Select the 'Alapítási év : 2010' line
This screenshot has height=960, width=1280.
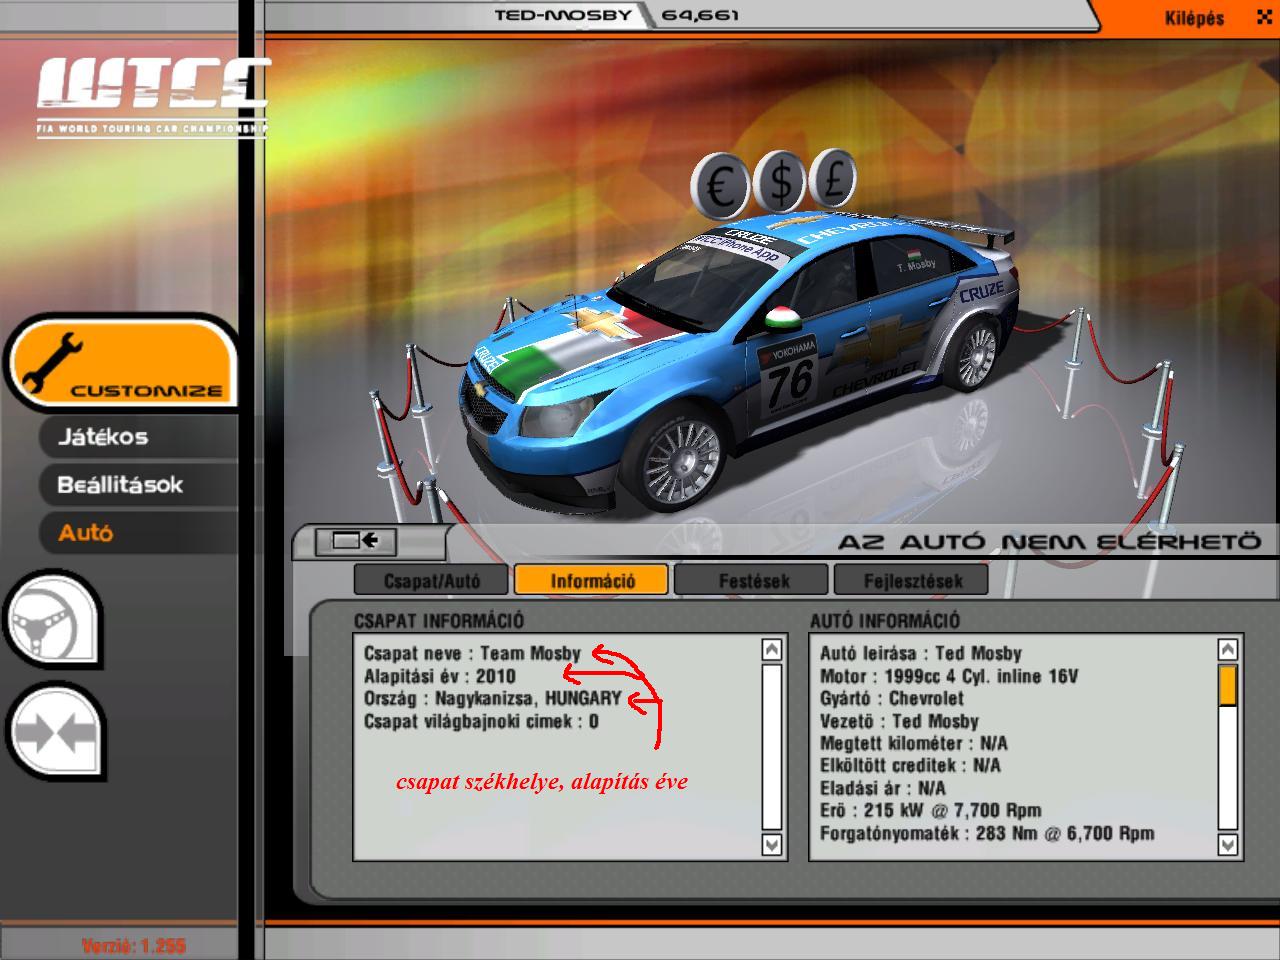440,676
